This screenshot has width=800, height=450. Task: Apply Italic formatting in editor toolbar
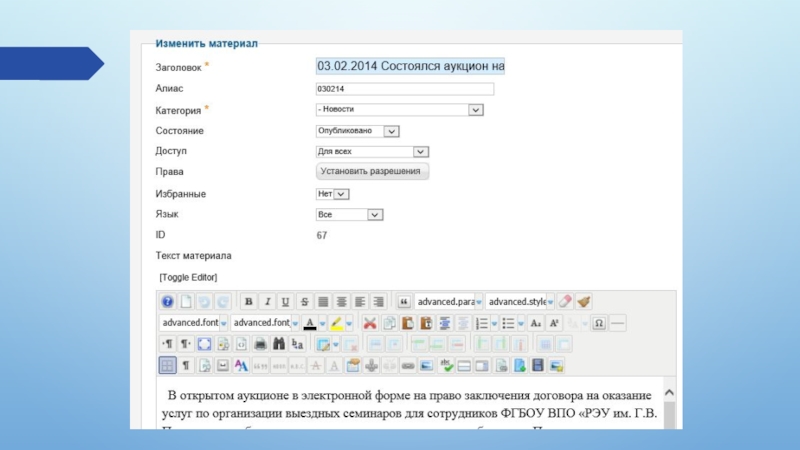tap(266, 301)
